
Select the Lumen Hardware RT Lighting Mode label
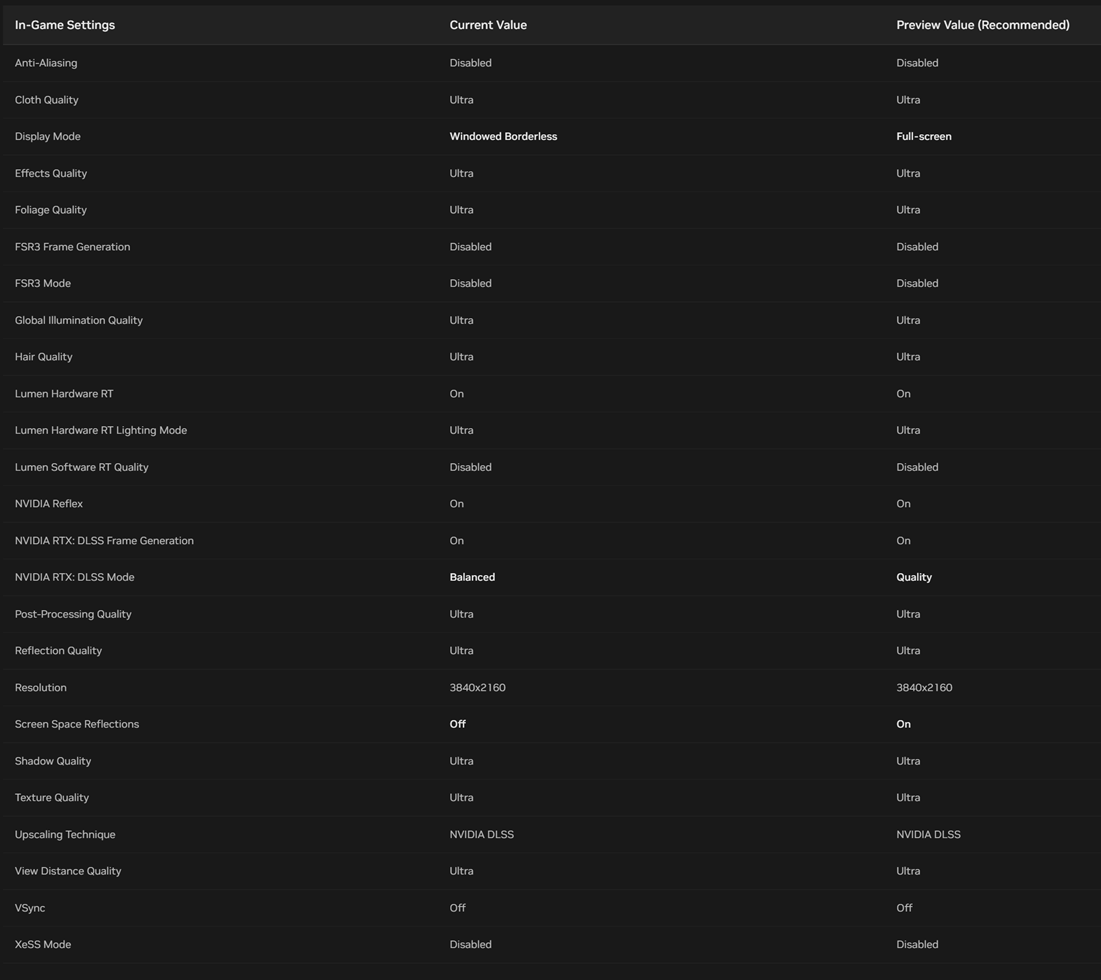coord(101,431)
